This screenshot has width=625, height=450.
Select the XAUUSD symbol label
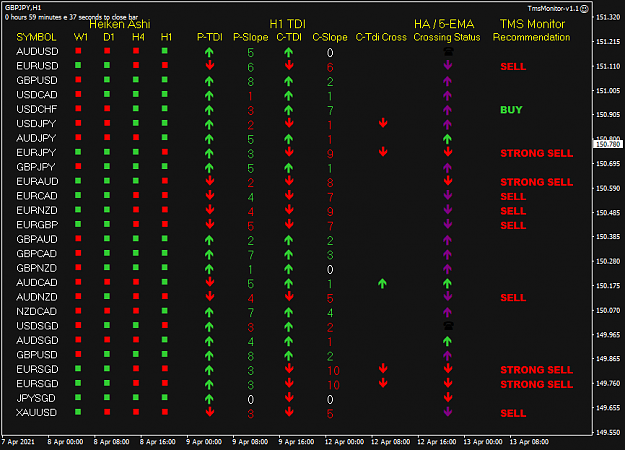tap(36, 413)
